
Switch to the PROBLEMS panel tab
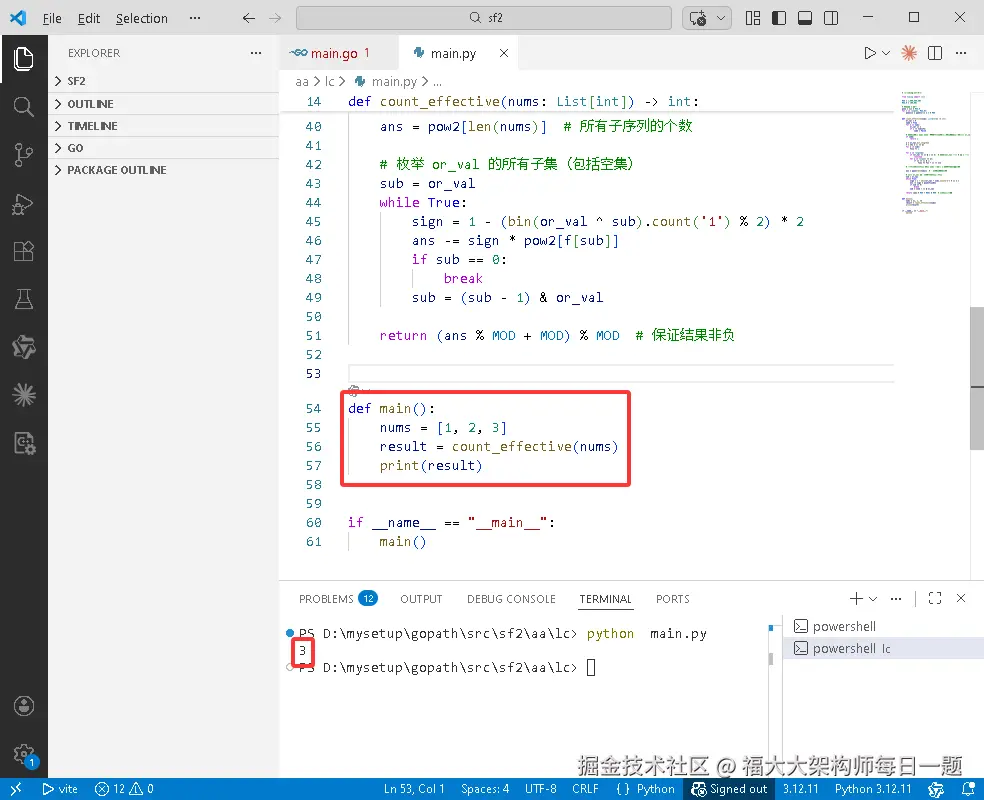[x=337, y=599]
